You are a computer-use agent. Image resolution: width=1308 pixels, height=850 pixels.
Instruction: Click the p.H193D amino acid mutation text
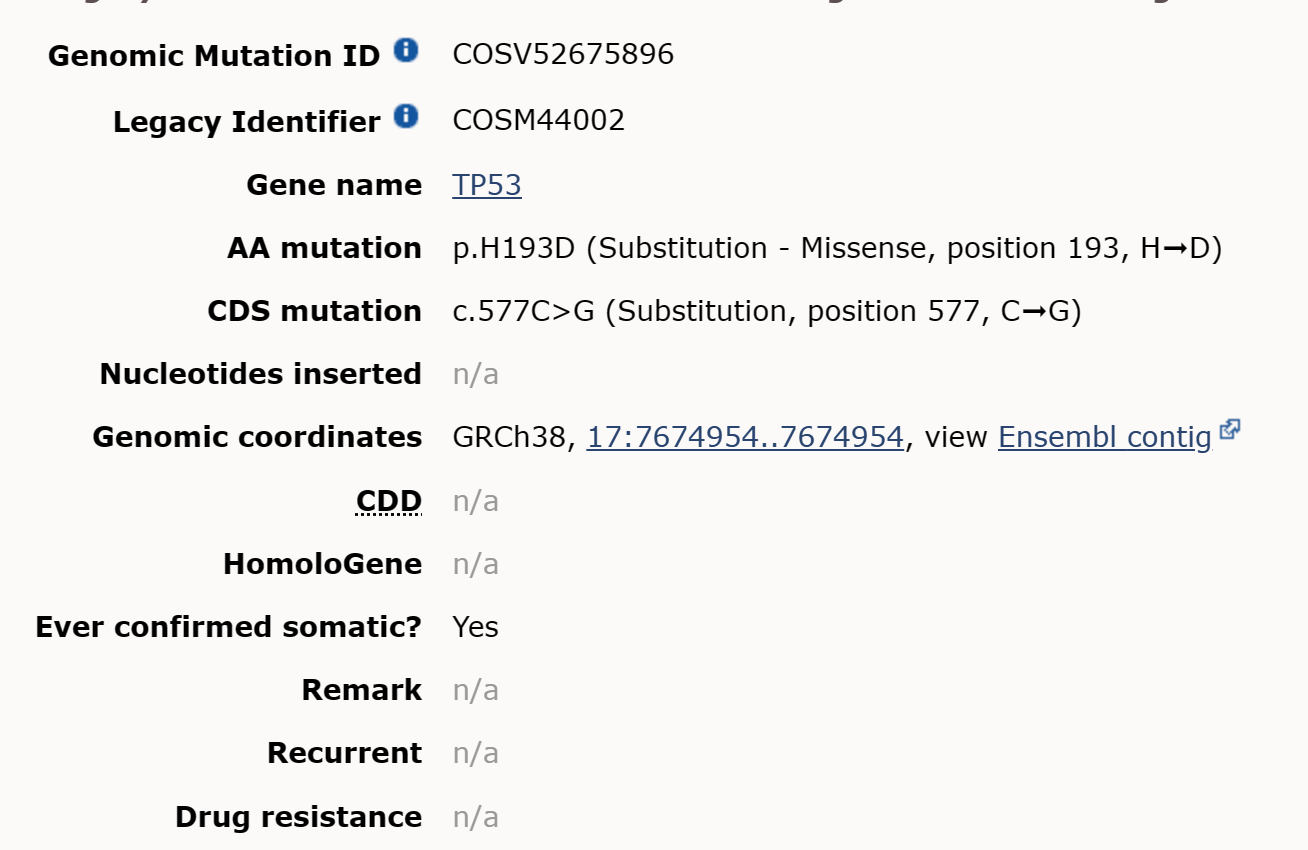514,248
